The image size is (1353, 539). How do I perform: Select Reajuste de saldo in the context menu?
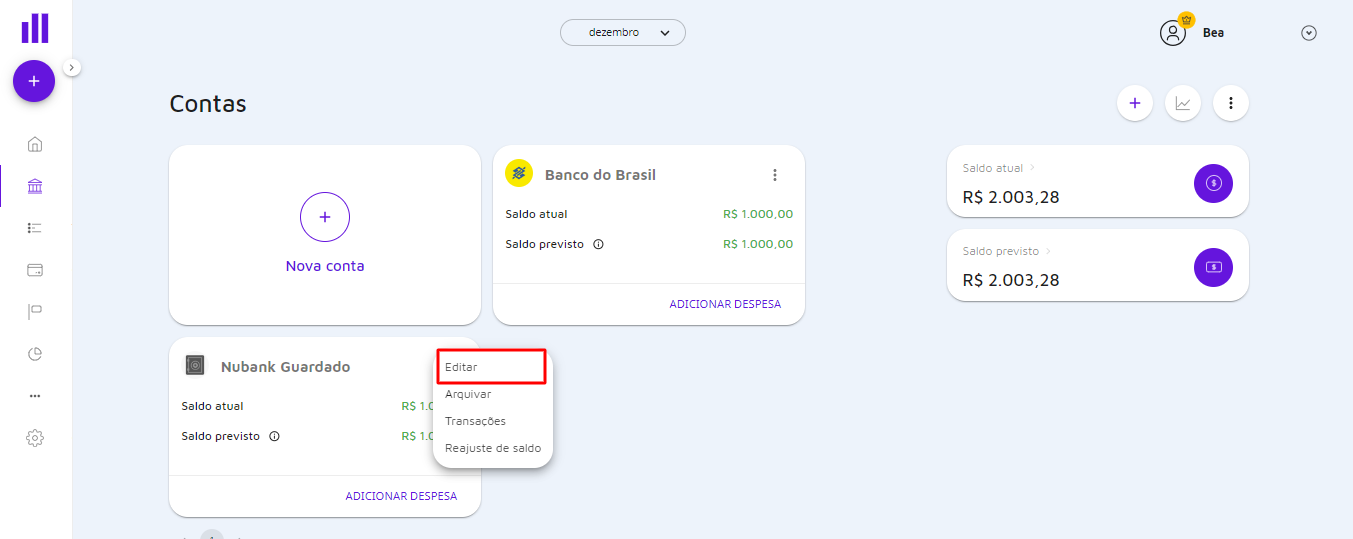(x=493, y=448)
